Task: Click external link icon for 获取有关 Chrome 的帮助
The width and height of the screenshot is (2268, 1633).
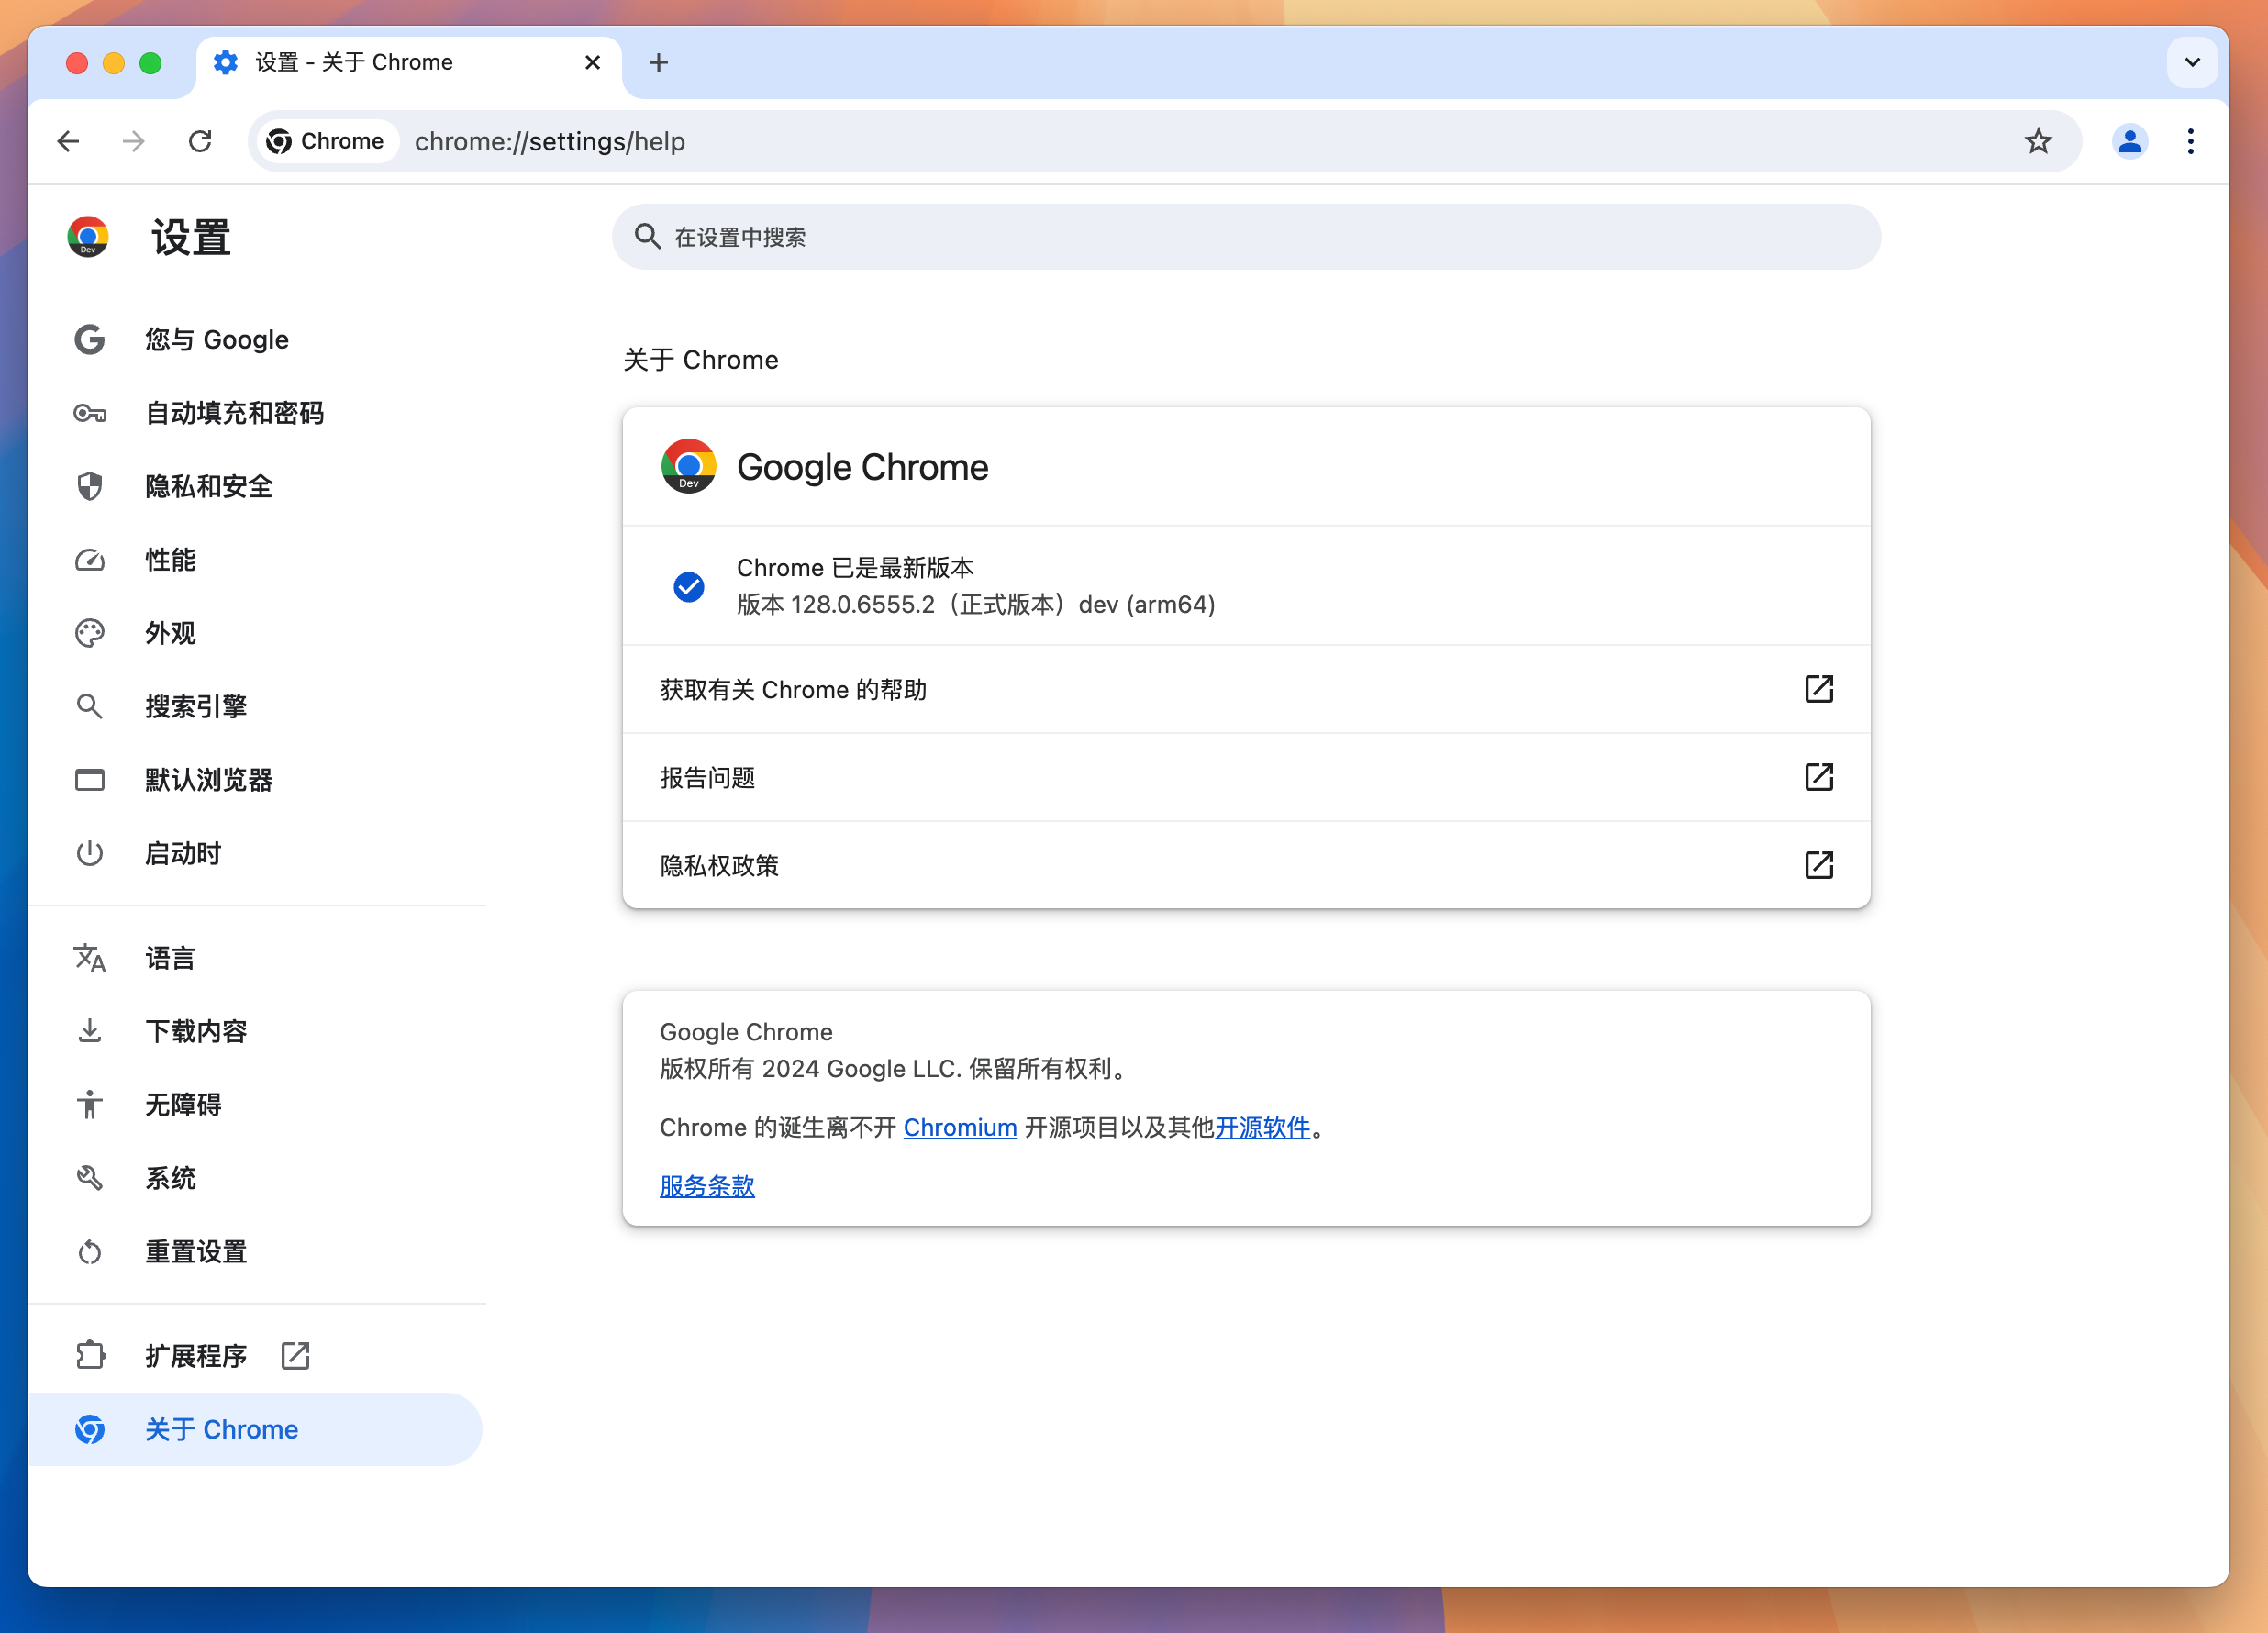Action: point(1818,689)
